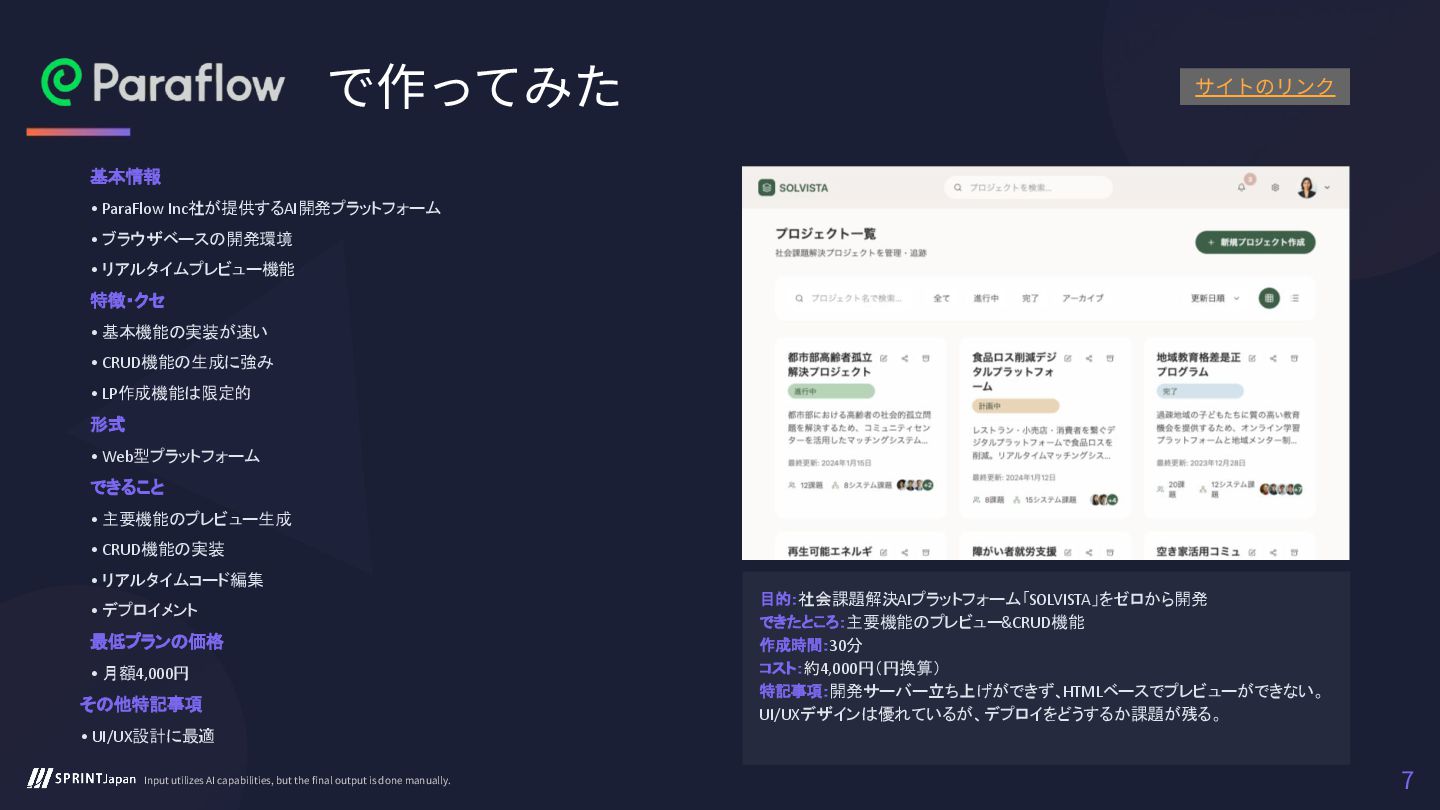Click the 最低プランの価格 heading
The height and width of the screenshot is (810, 1440).
157,641
